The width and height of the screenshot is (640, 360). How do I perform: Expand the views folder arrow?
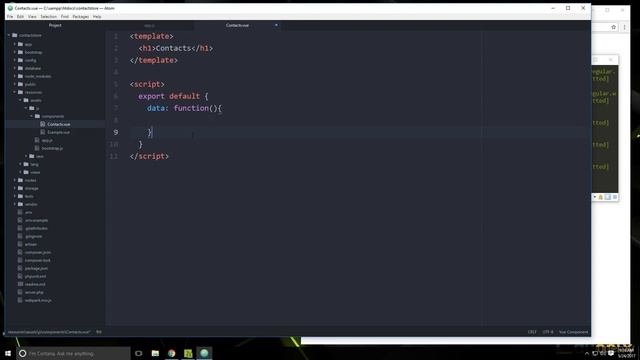(20, 172)
